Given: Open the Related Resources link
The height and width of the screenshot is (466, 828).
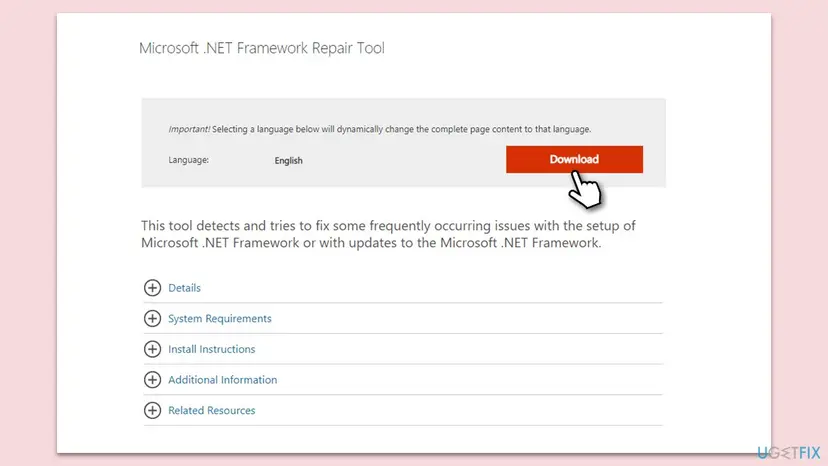Looking at the screenshot, I should [211, 411].
